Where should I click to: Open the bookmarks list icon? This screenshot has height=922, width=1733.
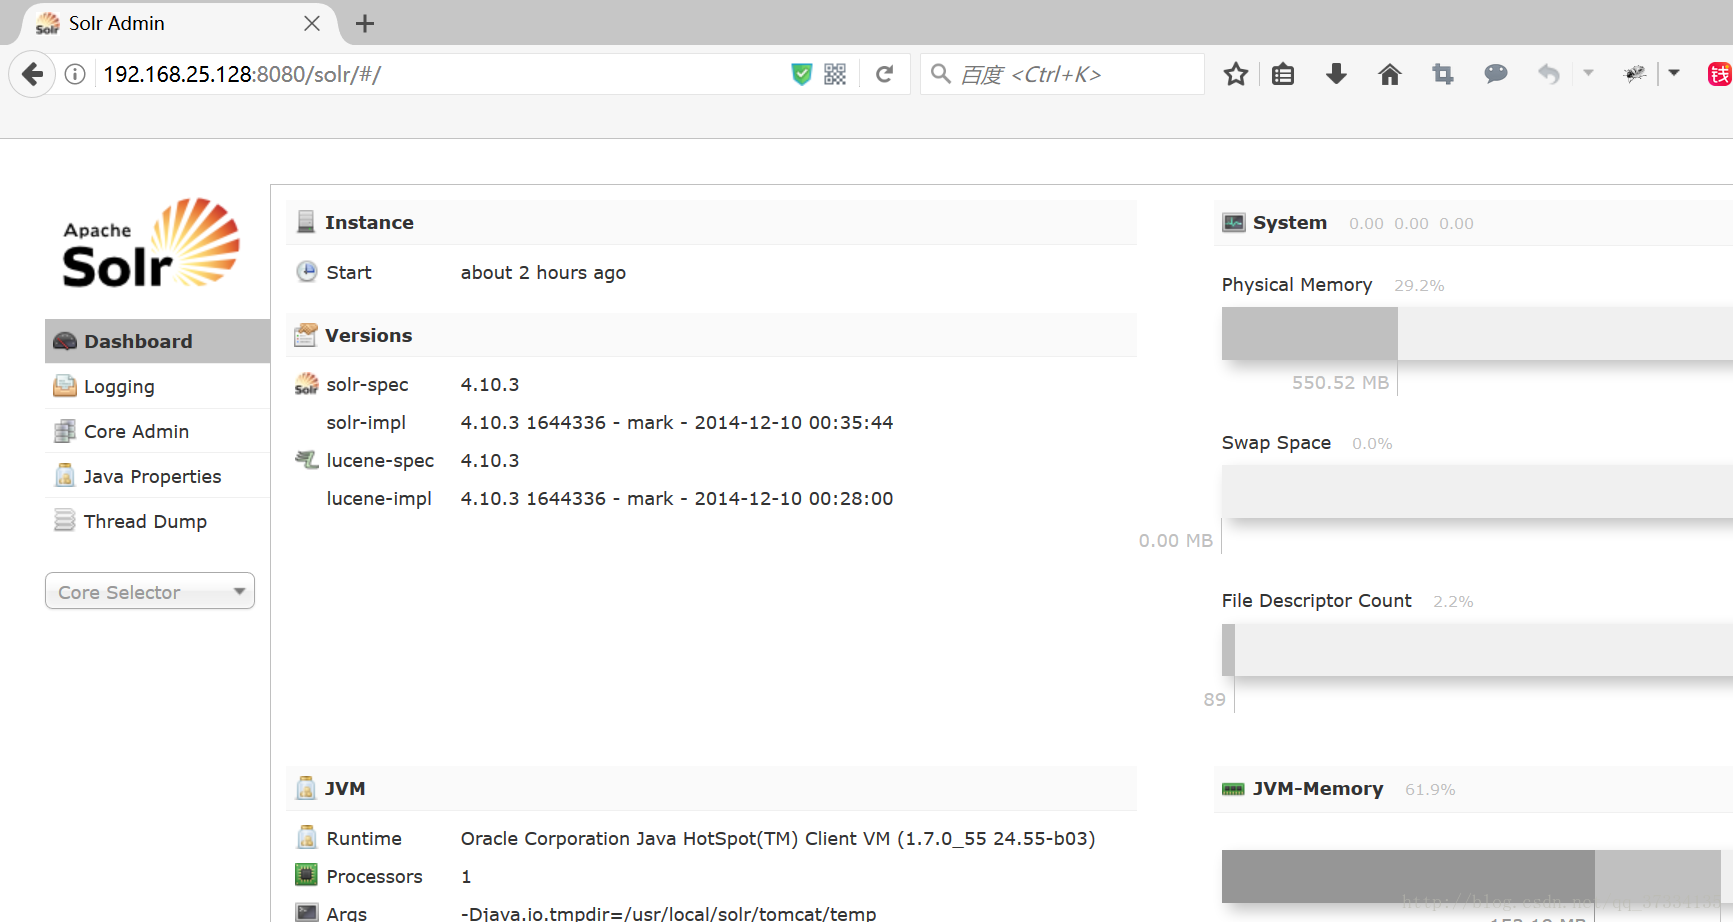pyautogui.click(x=1283, y=74)
